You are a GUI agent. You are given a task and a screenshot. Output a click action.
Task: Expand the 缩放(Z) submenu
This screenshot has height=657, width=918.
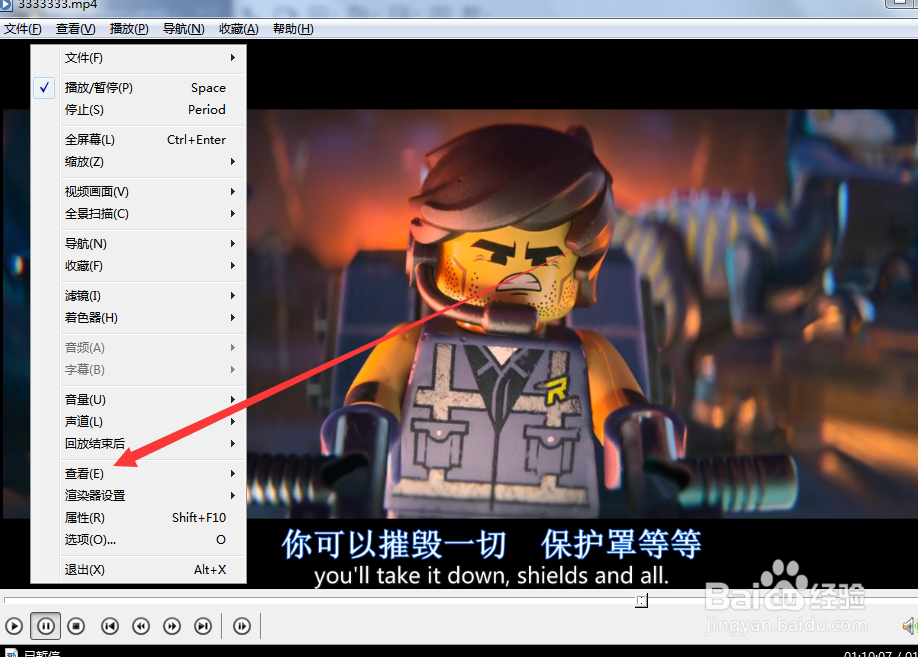tap(139, 162)
